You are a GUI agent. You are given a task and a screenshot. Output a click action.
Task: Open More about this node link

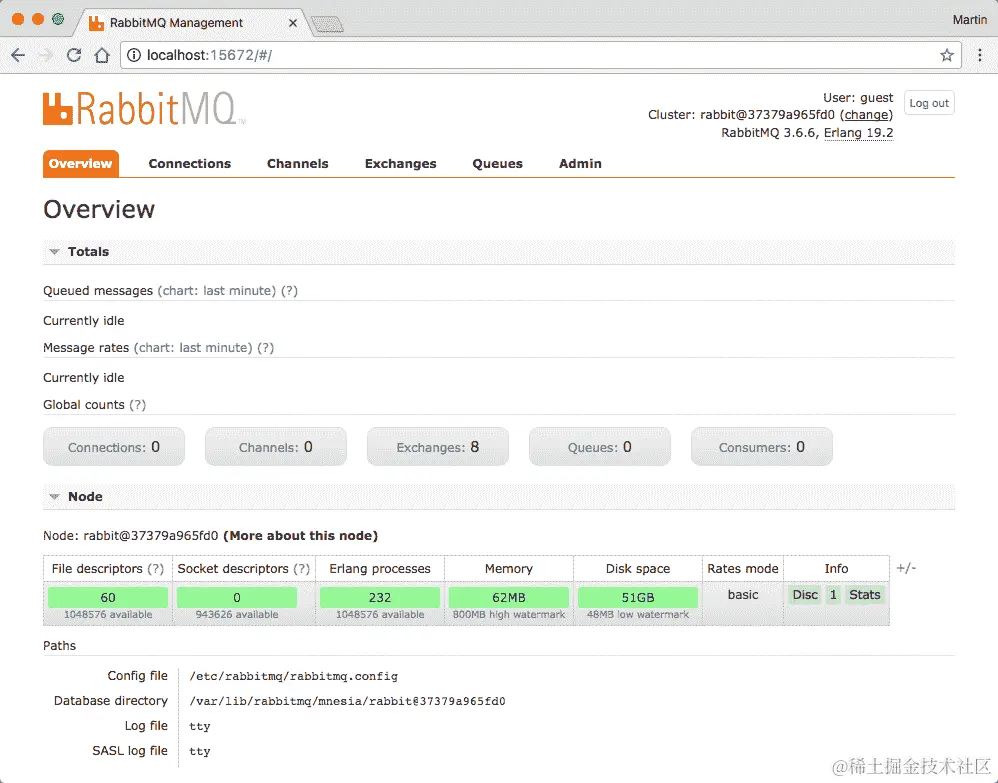click(300, 536)
